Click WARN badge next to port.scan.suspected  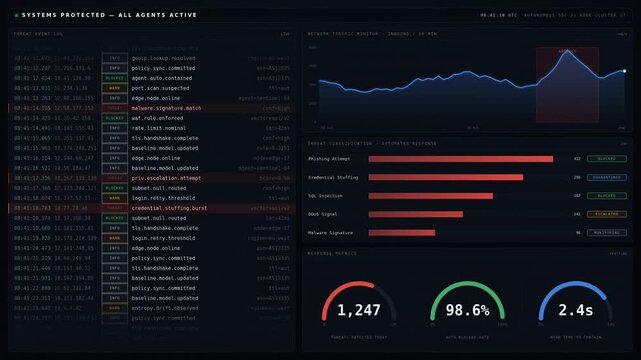point(114,88)
